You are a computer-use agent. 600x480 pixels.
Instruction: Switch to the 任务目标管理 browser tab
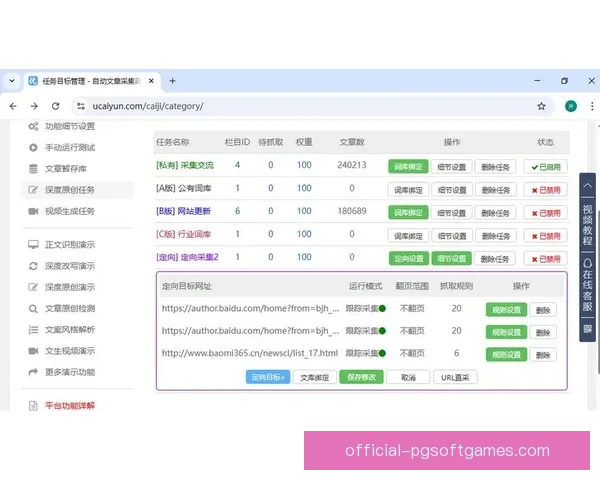coord(92,81)
